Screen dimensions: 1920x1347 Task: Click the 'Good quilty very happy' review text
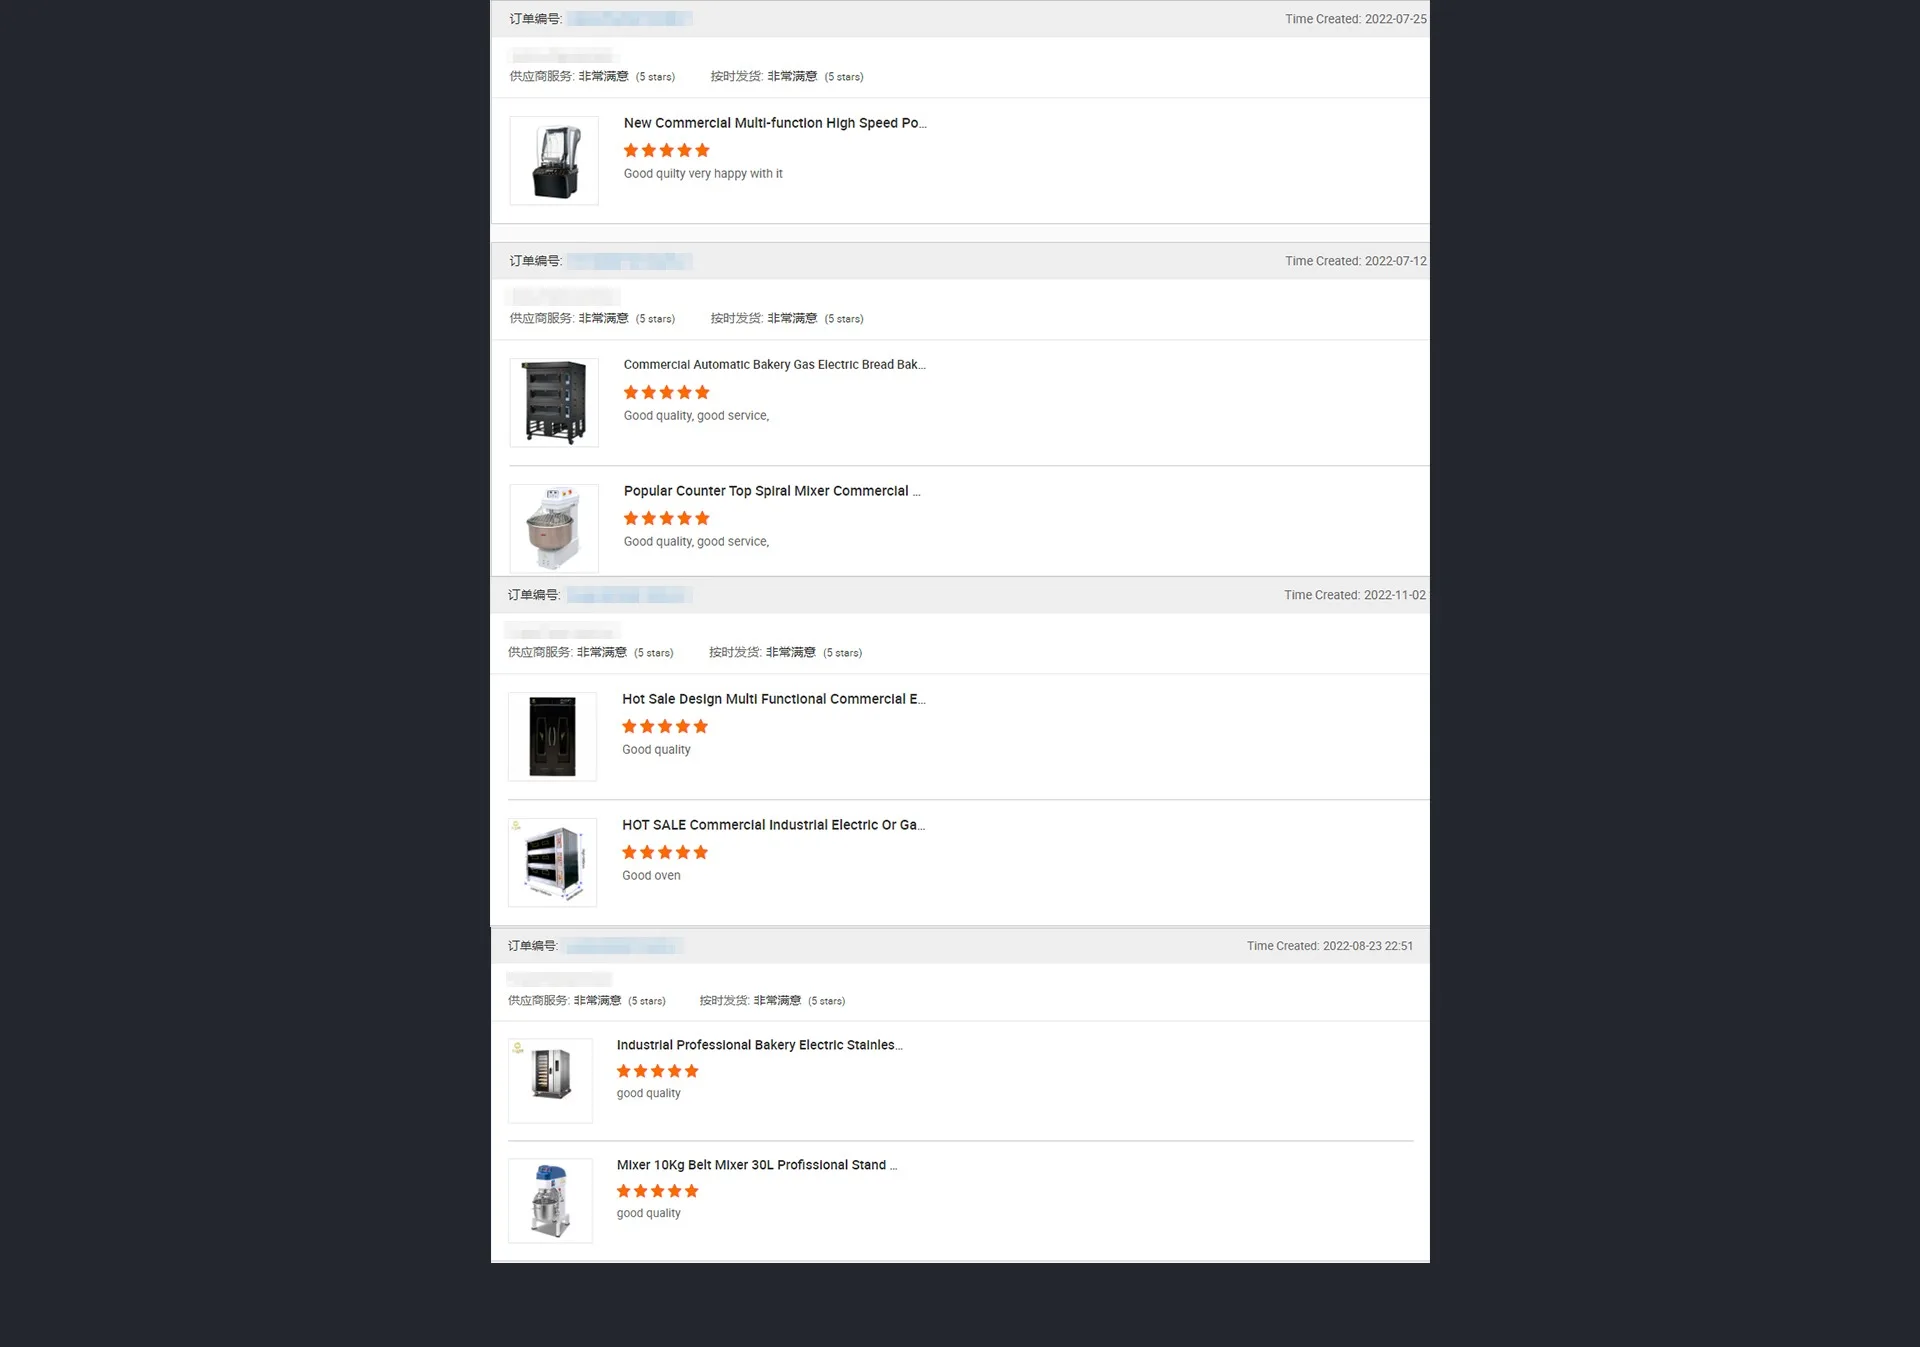click(x=703, y=174)
